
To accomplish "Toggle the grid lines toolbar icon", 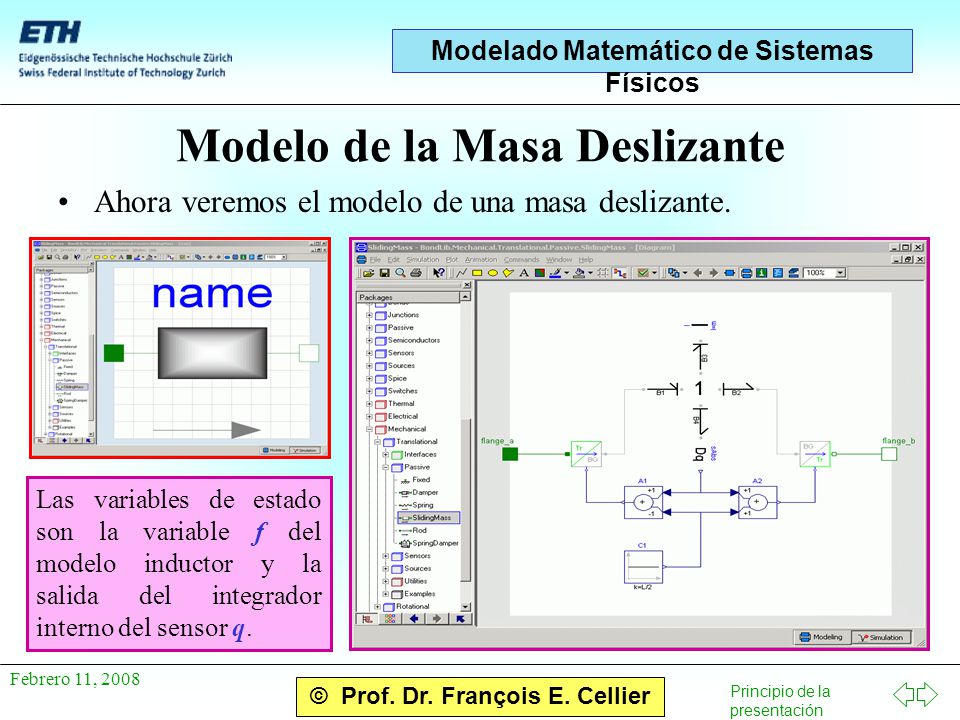I will pos(602,273).
